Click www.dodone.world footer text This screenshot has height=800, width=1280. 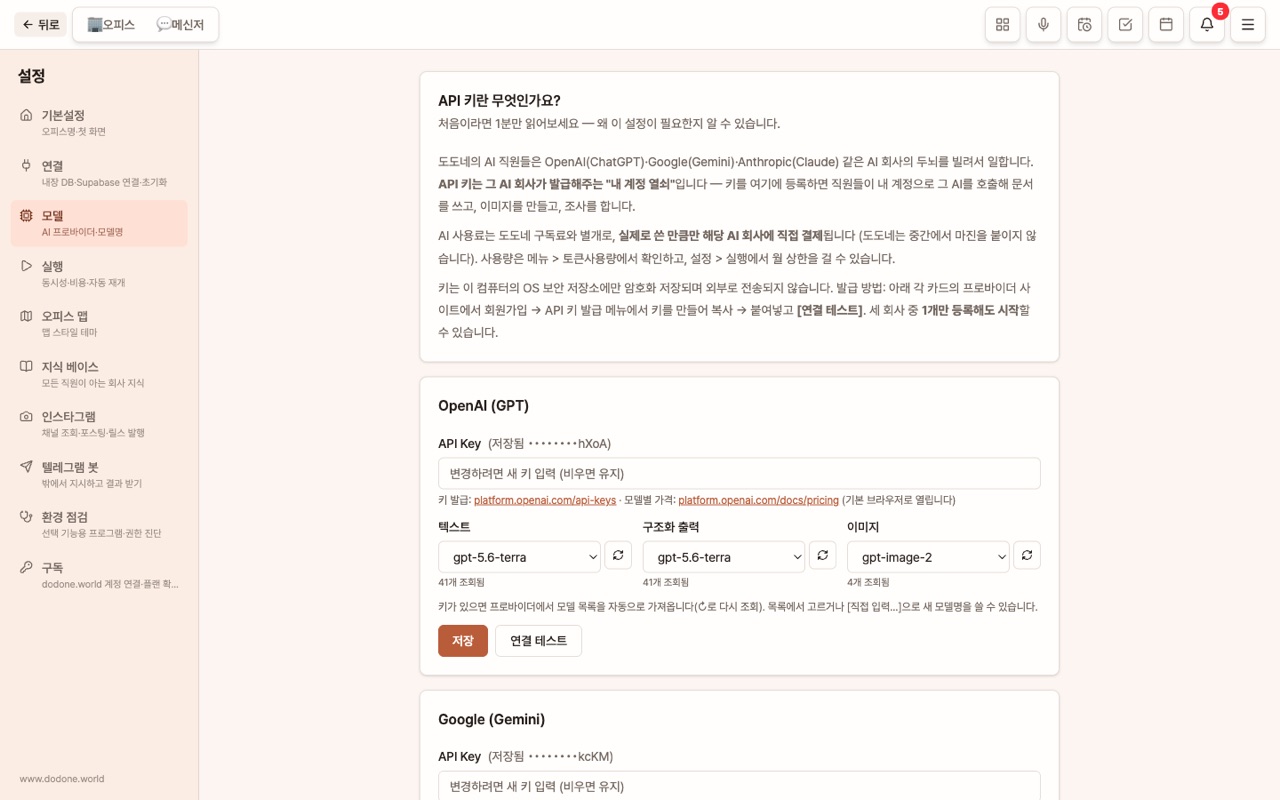pyautogui.click(x=62, y=779)
